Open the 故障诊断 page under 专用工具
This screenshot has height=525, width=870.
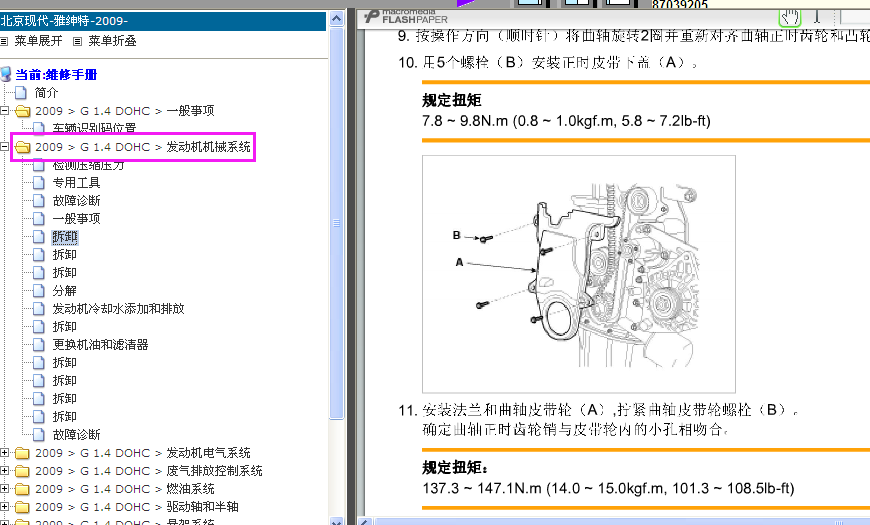pyautogui.click(x=76, y=200)
